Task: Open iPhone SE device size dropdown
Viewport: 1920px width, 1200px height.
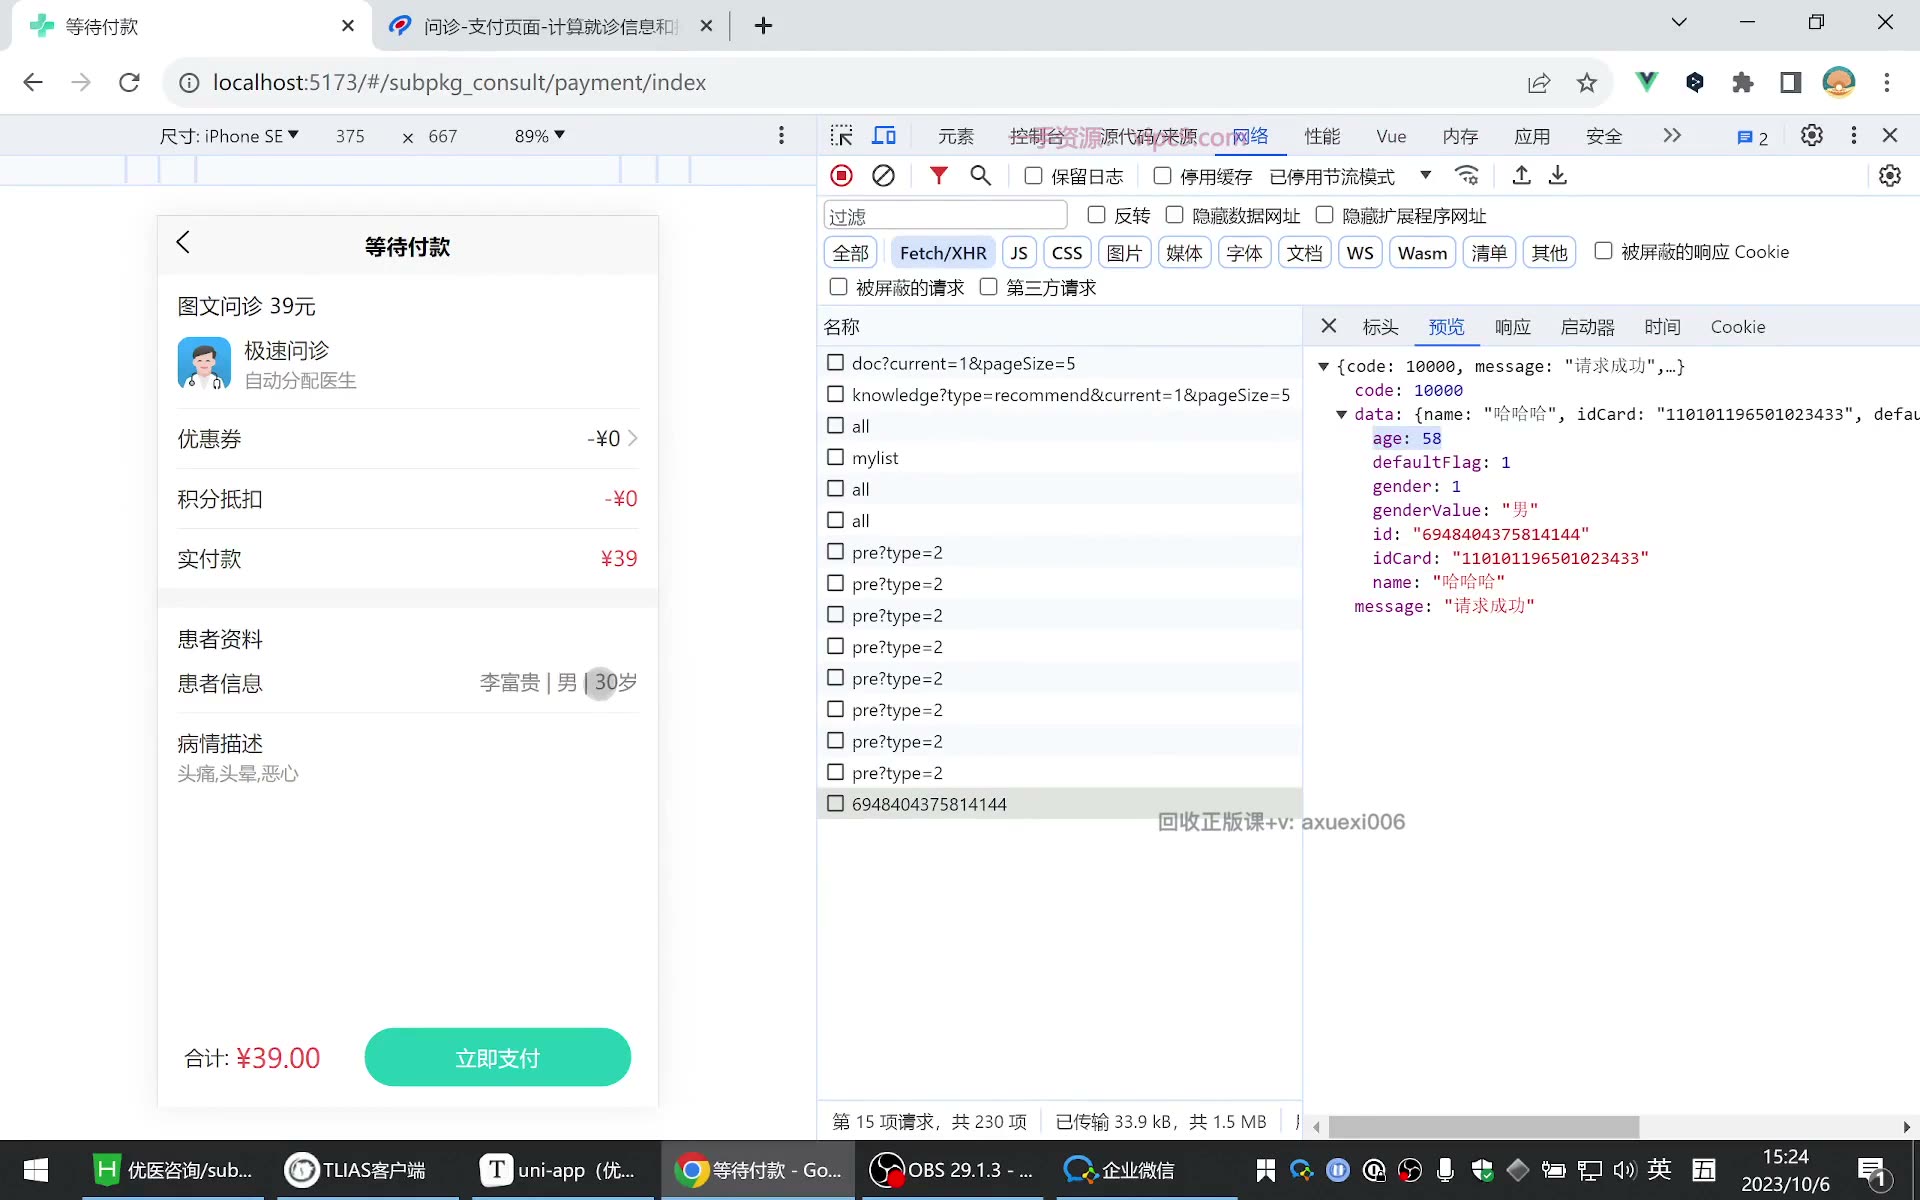Action: (229, 136)
